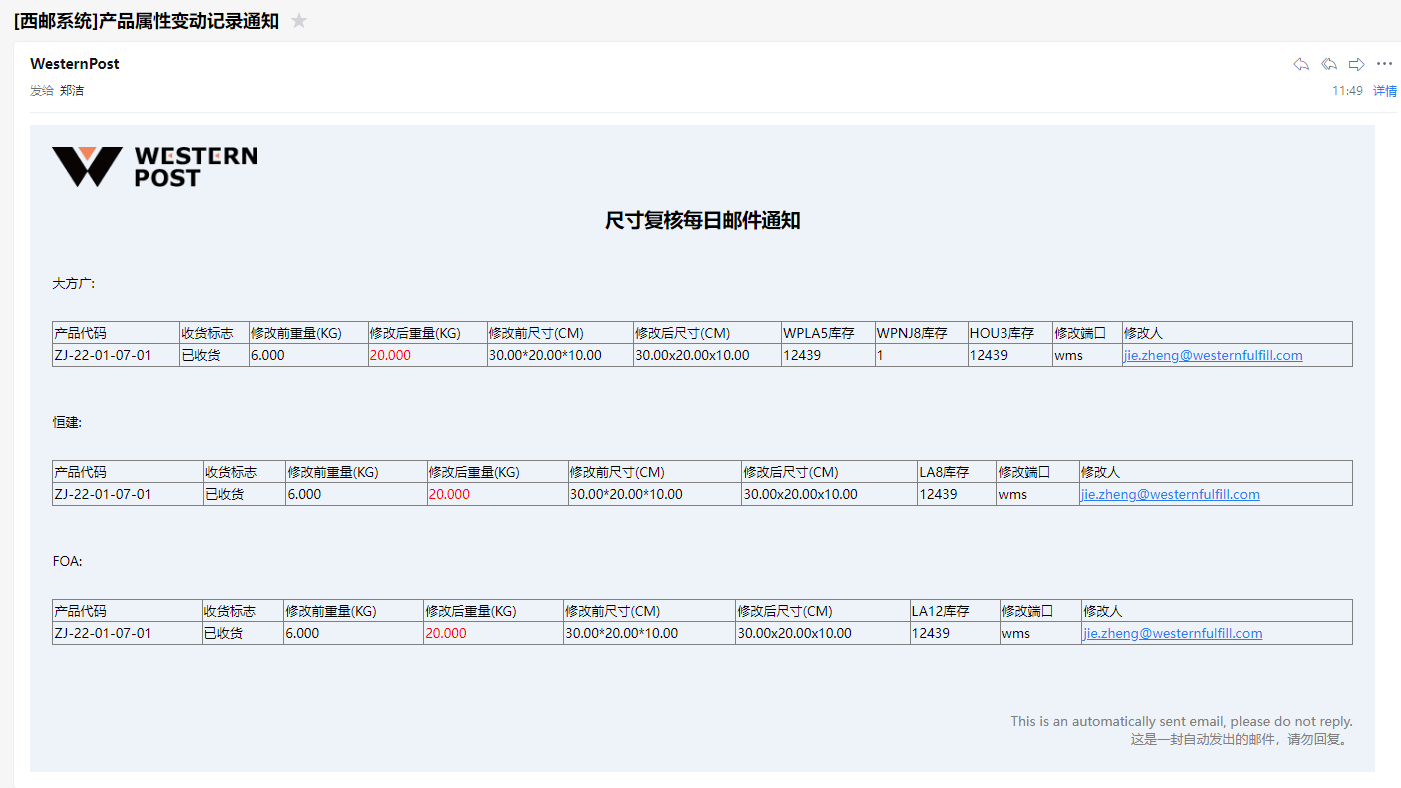This screenshot has height=788, width=1401.
Task: Click product code ZJ-22-01-07-01 in FOA table
Action: pos(103,633)
